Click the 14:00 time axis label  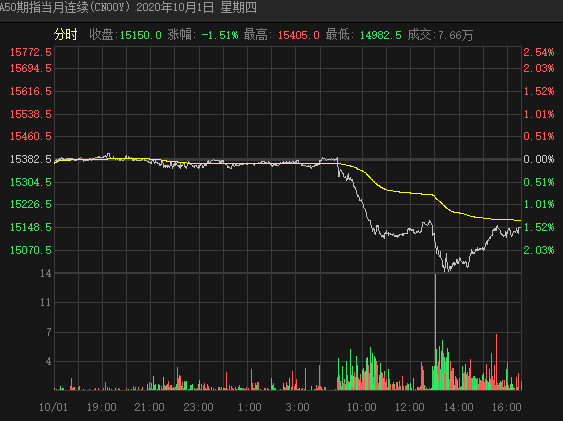tap(459, 407)
